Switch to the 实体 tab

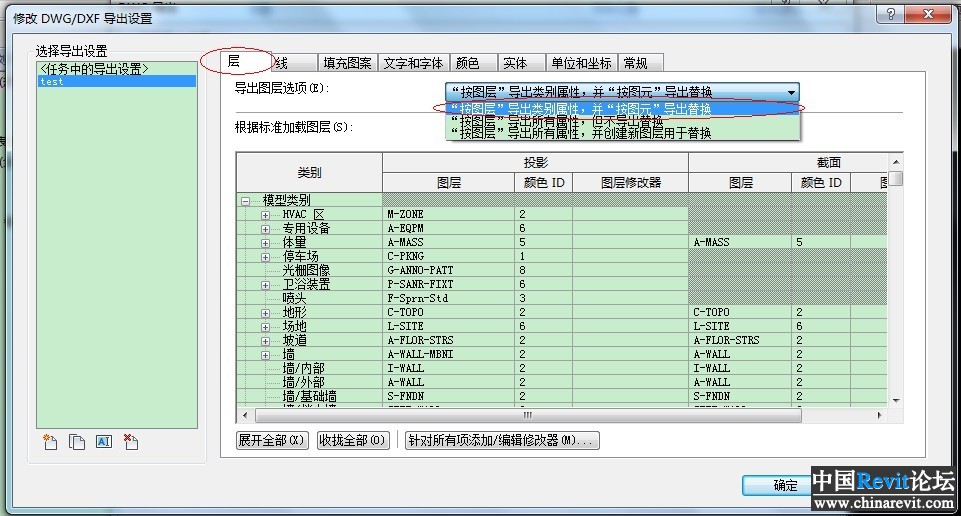pos(521,63)
